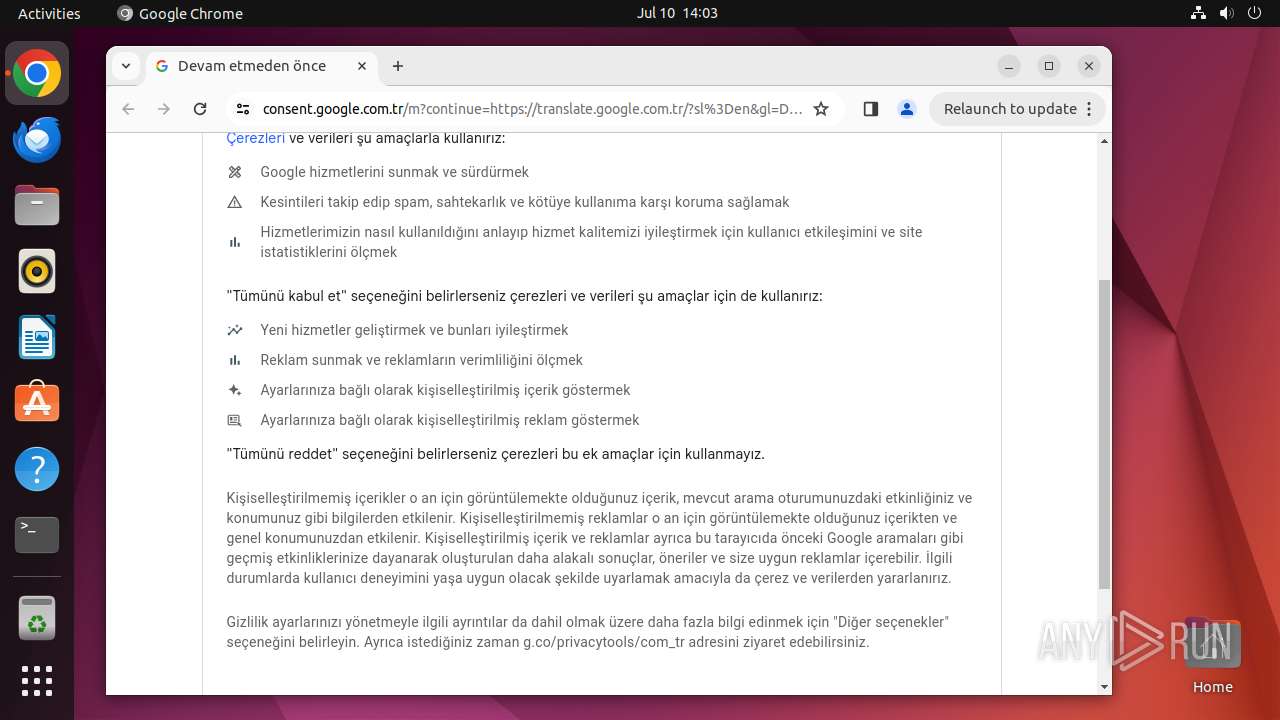Click scrollbar down arrow
This screenshot has height=720, width=1280.
pos(1104,687)
